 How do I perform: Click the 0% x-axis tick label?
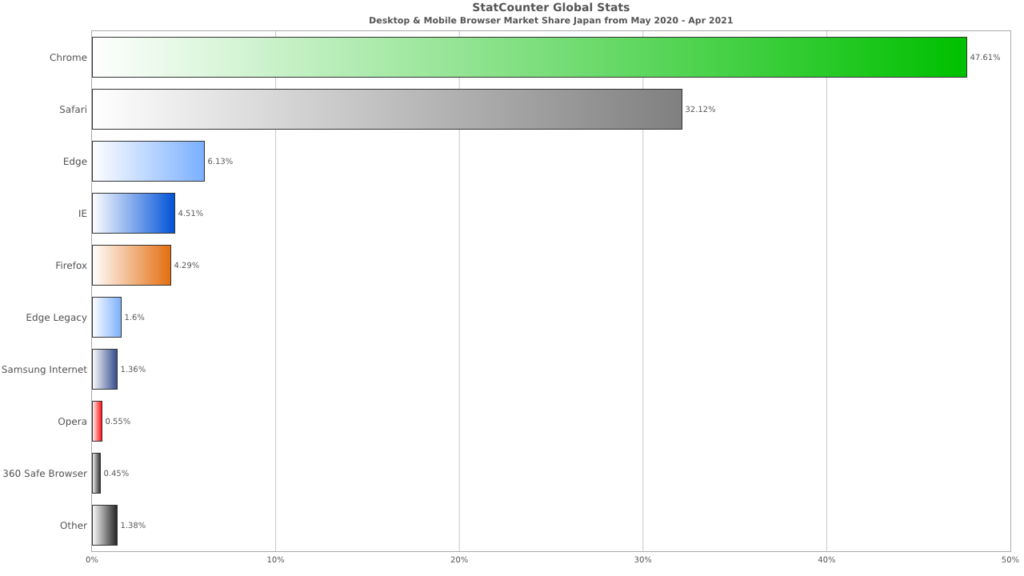[x=92, y=560]
